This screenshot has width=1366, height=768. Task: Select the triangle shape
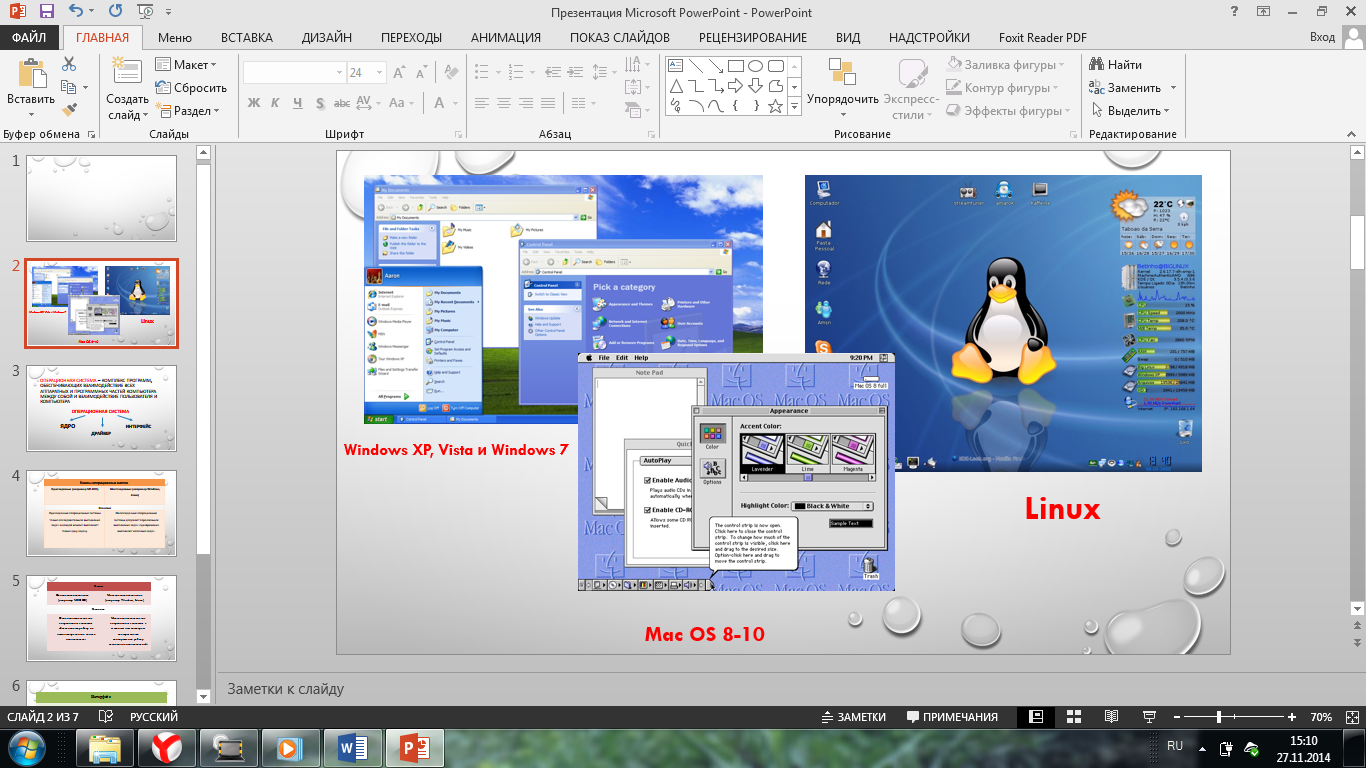click(675, 85)
